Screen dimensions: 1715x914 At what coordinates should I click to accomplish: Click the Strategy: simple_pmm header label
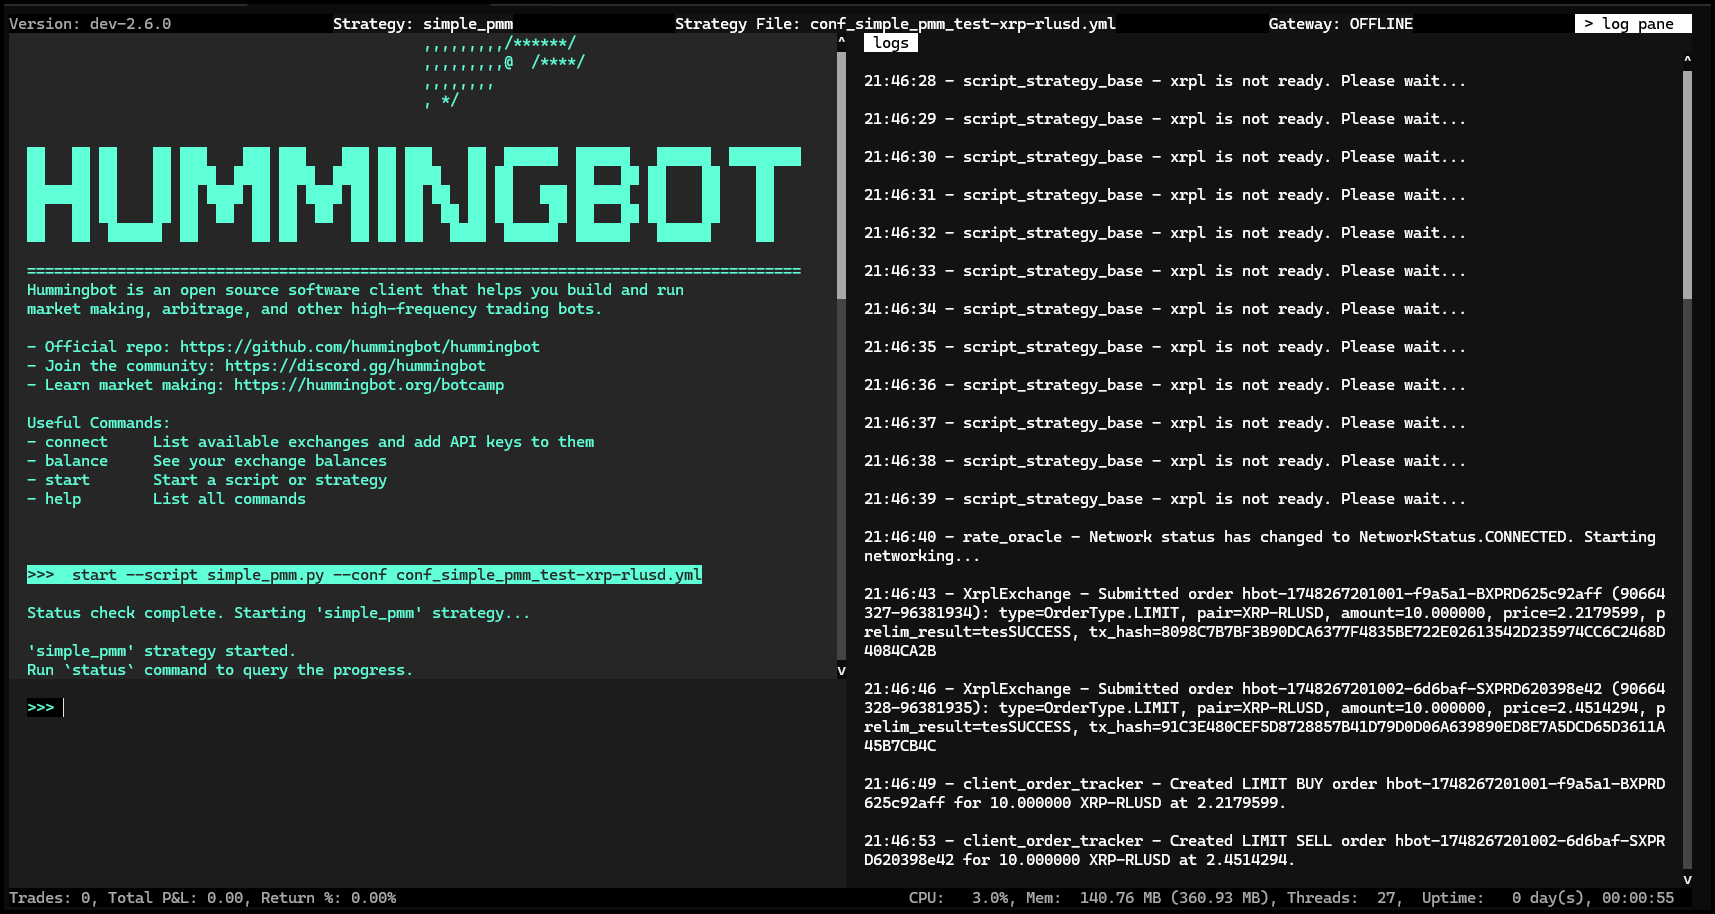[x=422, y=24]
